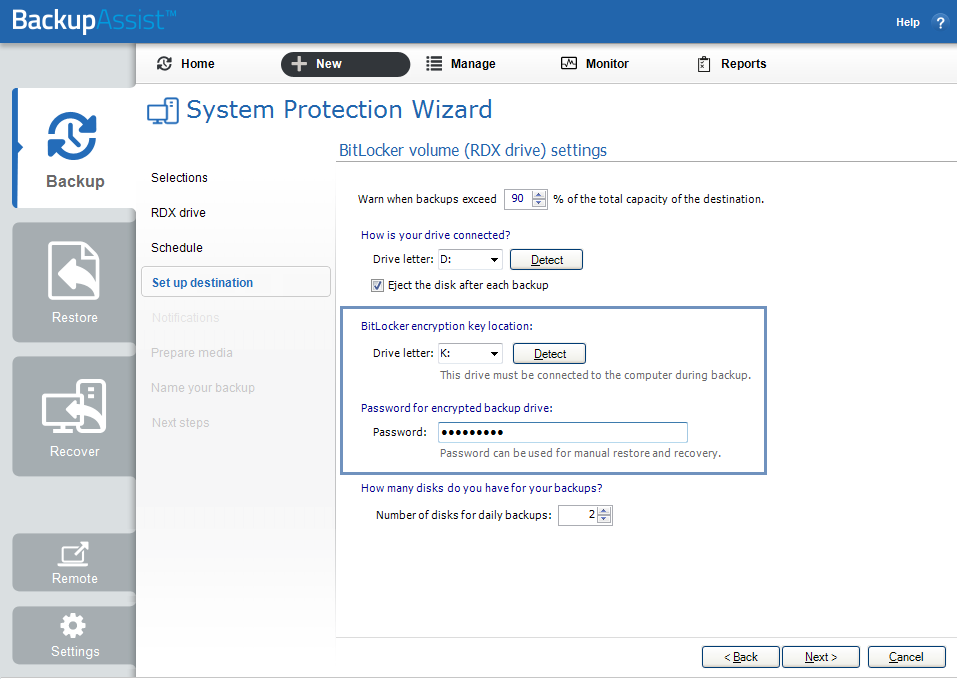Click Detect for the RDX drive letter
957x679 pixels.
(546, 259)
